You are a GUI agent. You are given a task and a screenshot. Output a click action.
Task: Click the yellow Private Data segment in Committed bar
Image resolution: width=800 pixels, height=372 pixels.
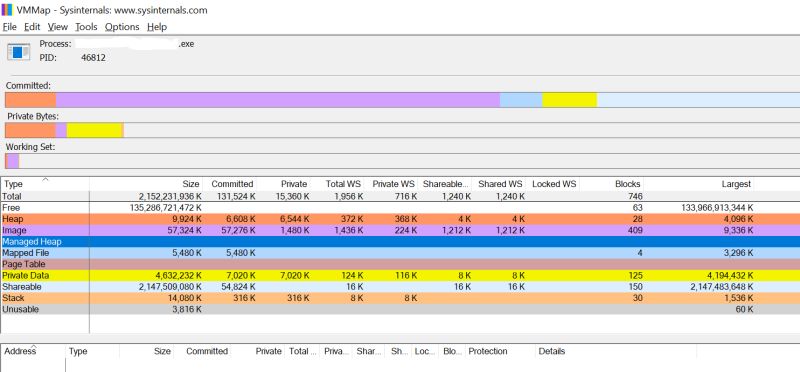(569, 100)
